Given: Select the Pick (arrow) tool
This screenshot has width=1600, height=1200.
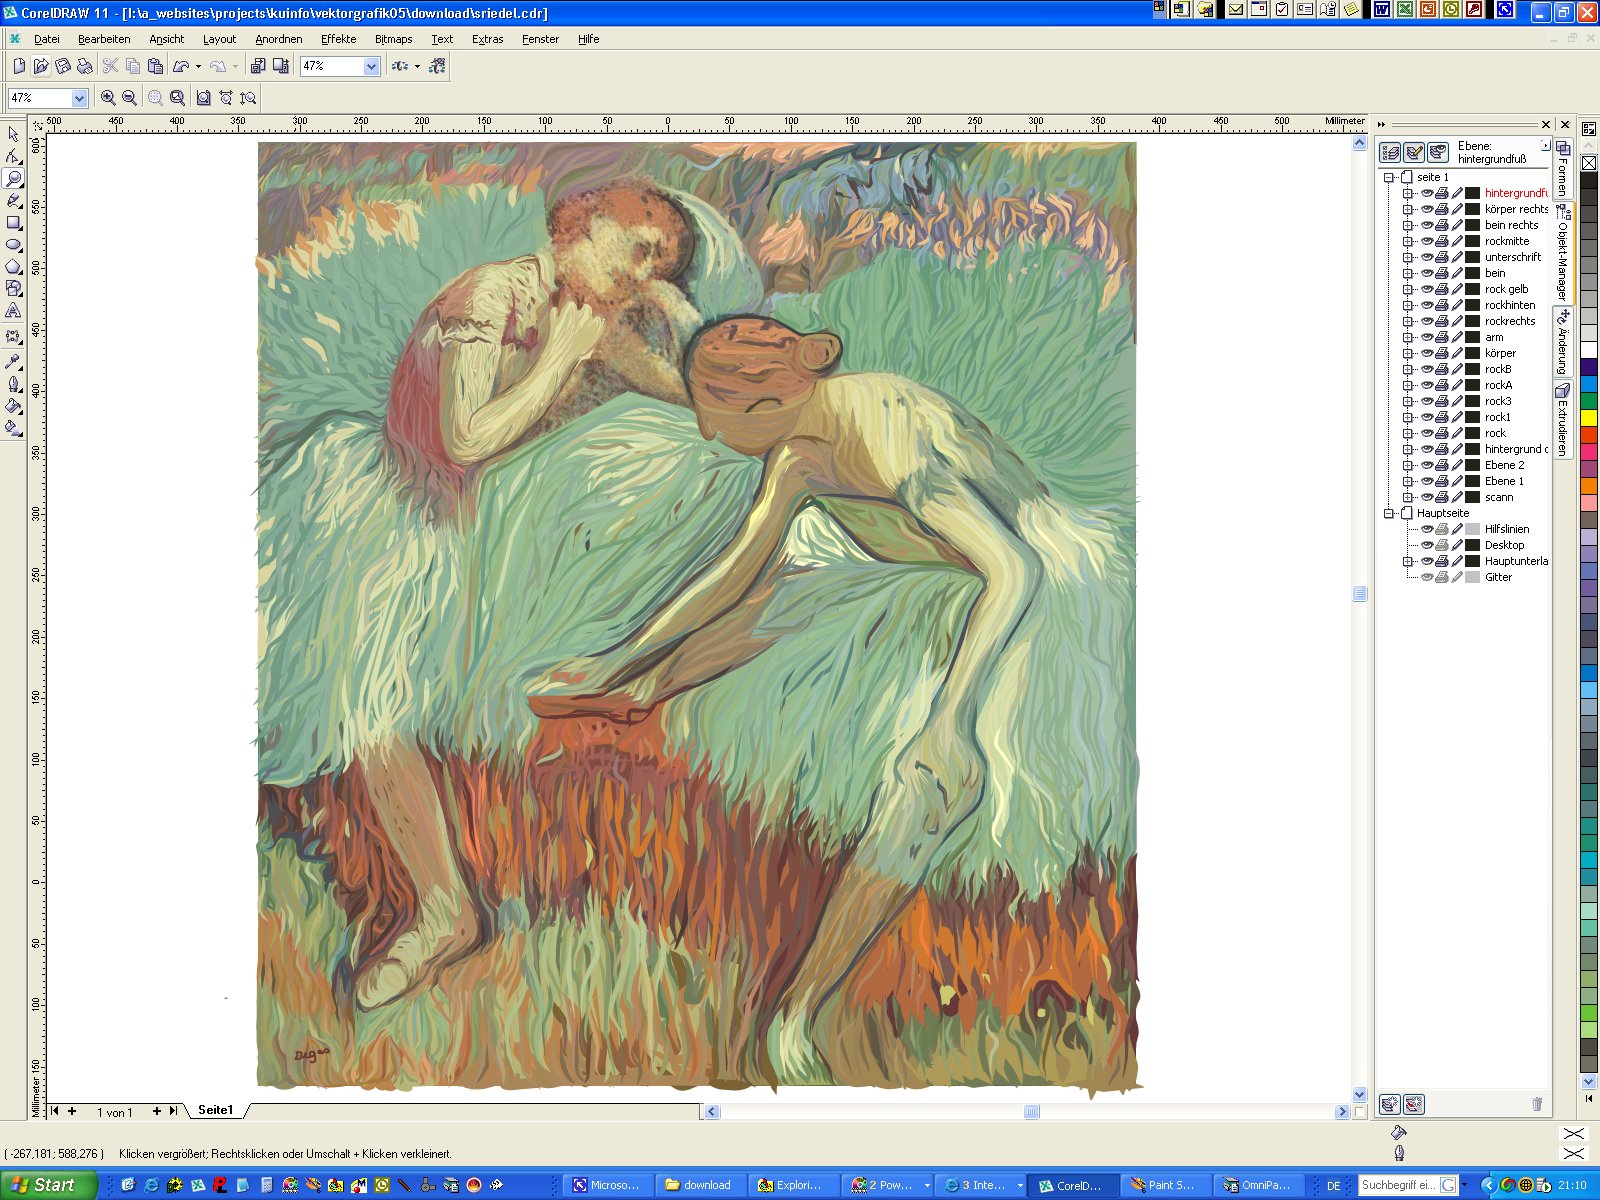Looking at the screenshot, I should [13, 134].
